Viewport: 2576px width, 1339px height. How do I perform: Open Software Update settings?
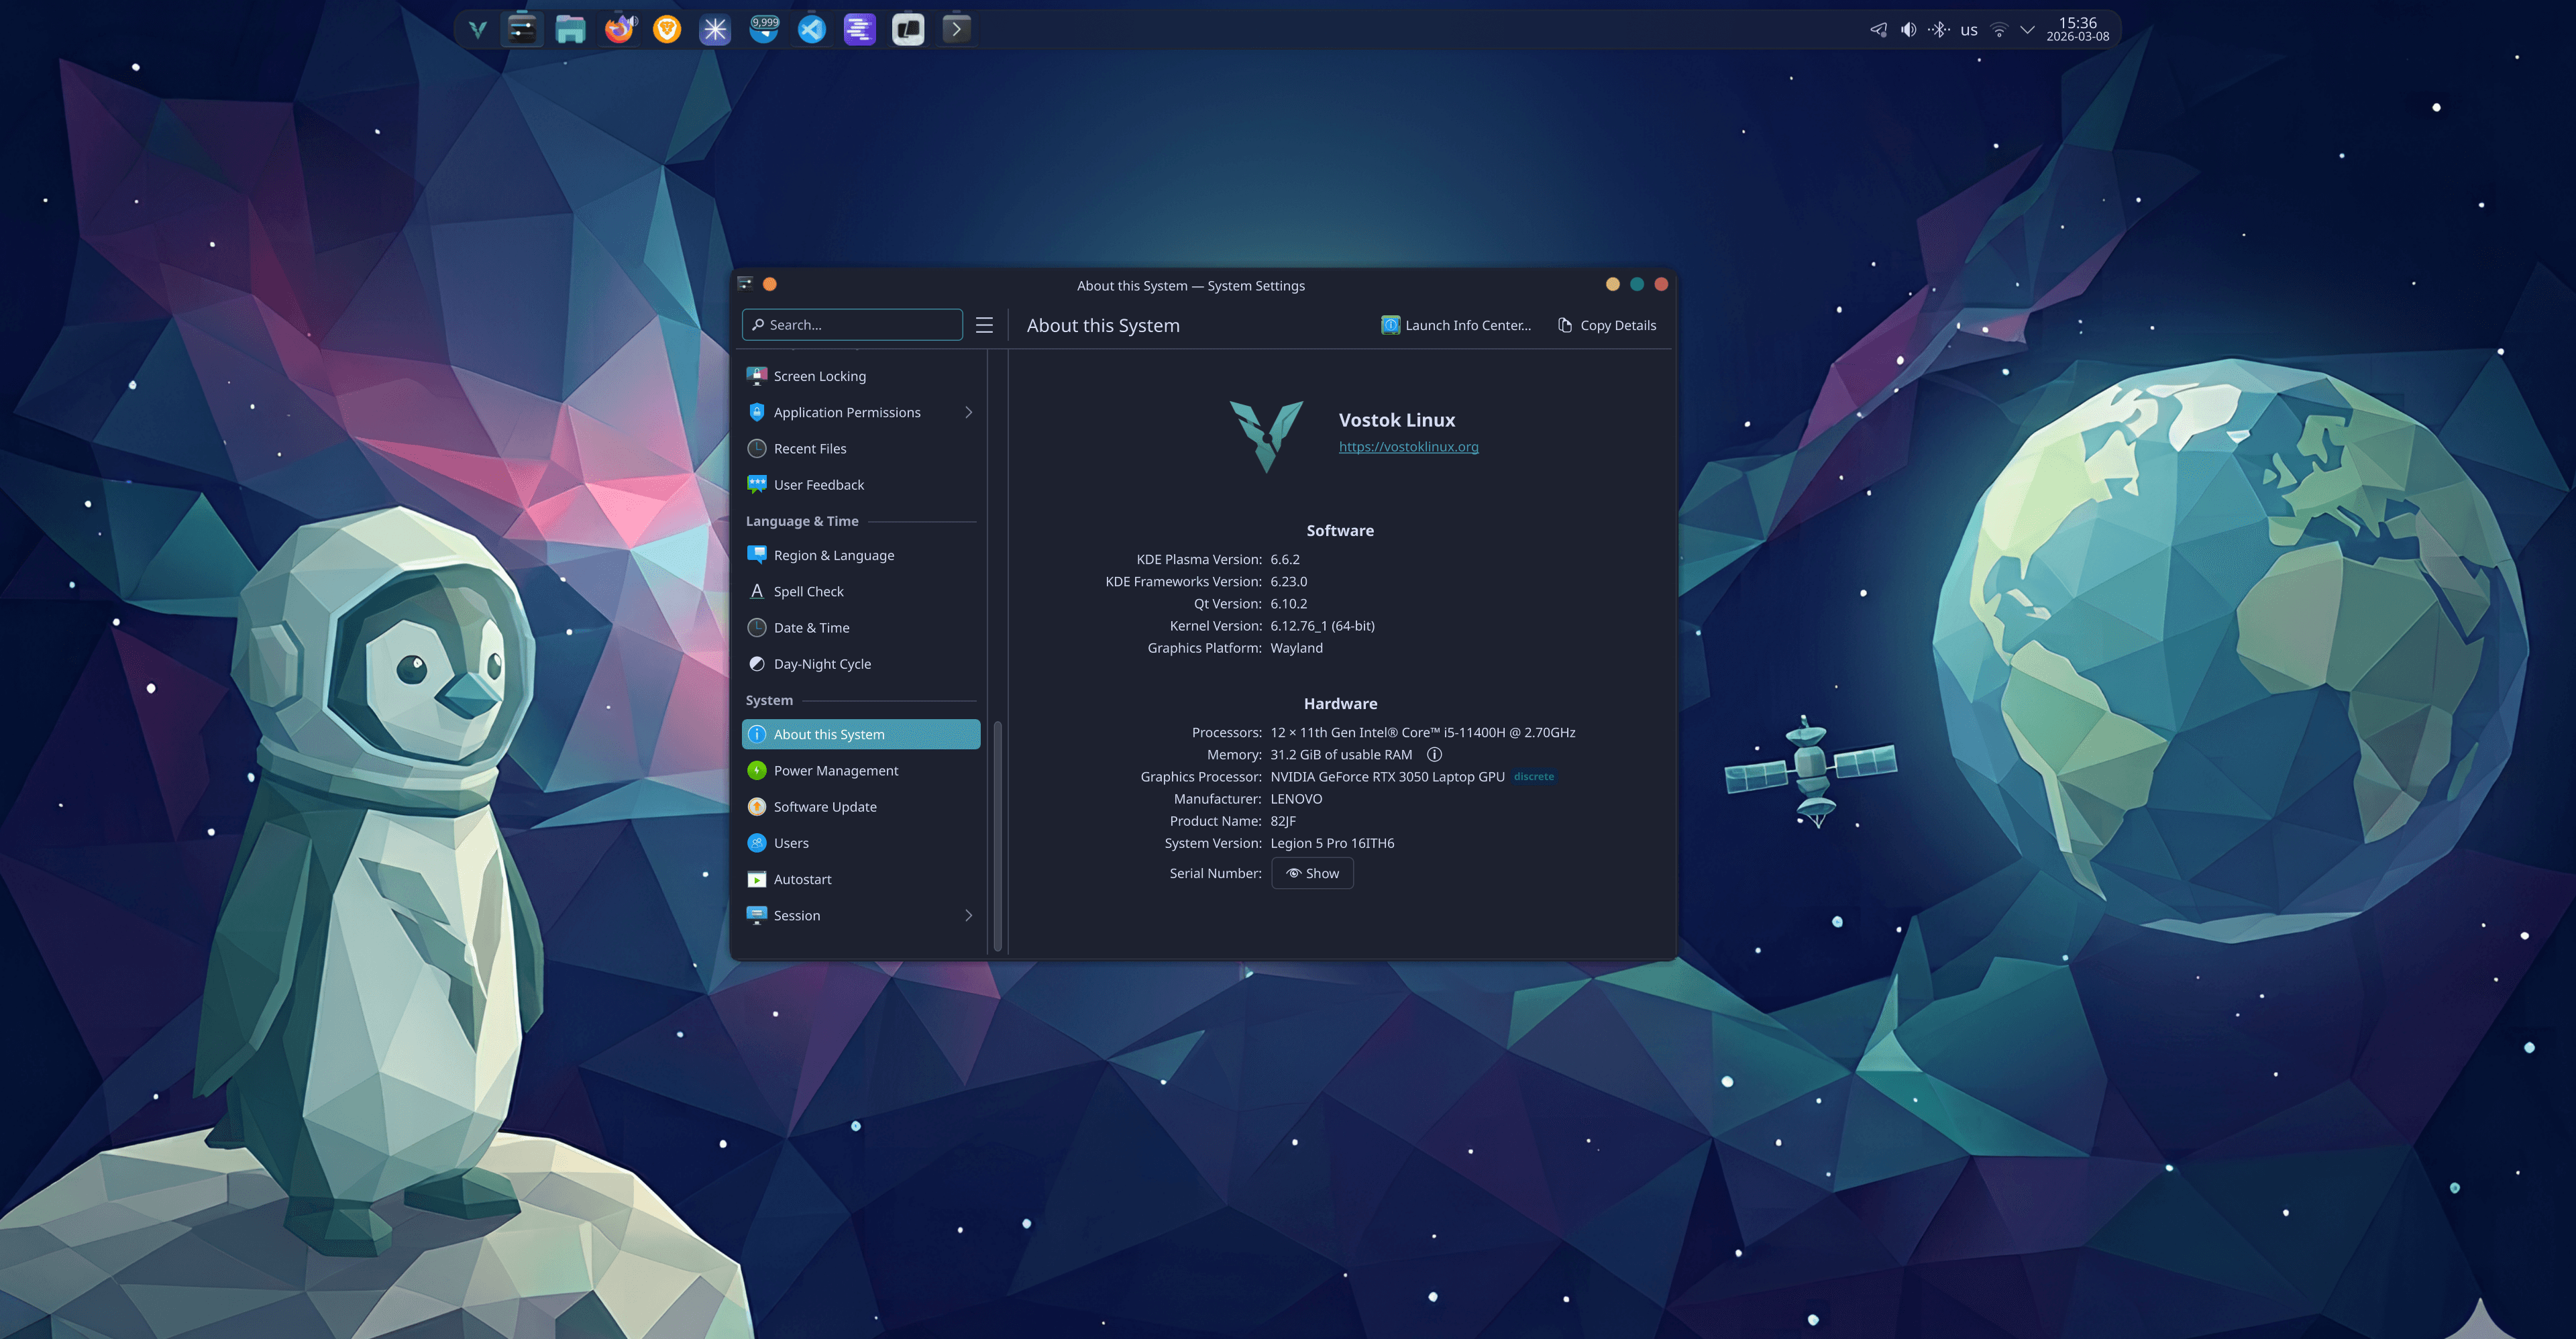coord(825,806)
